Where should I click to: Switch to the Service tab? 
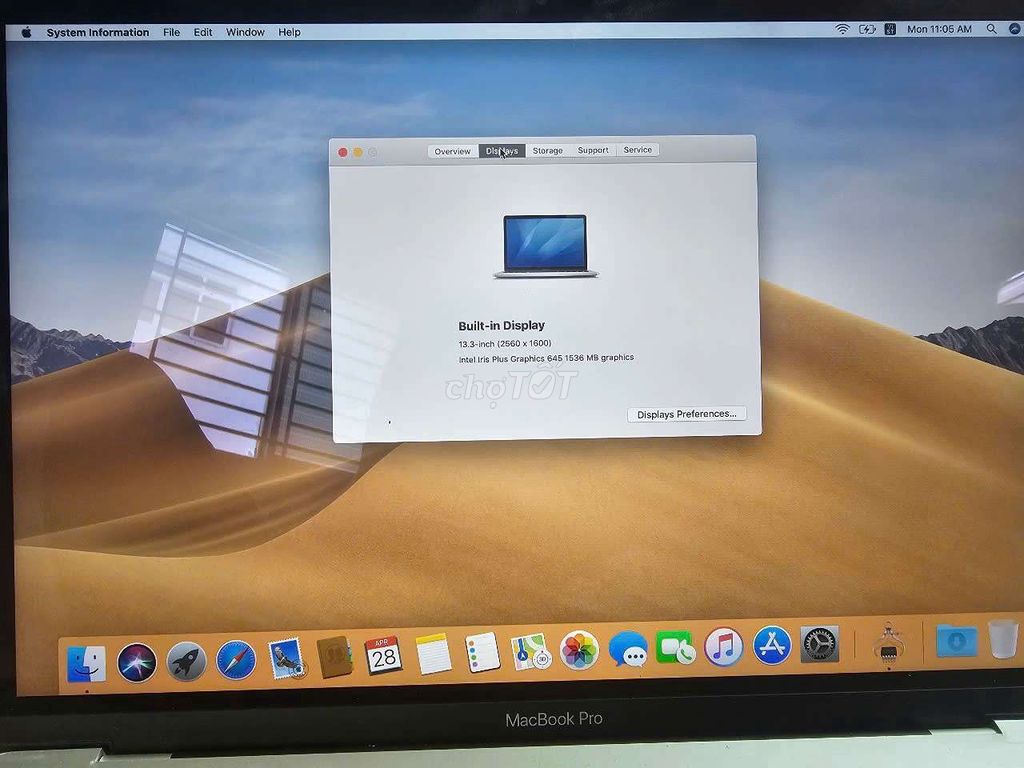[638, 150]
